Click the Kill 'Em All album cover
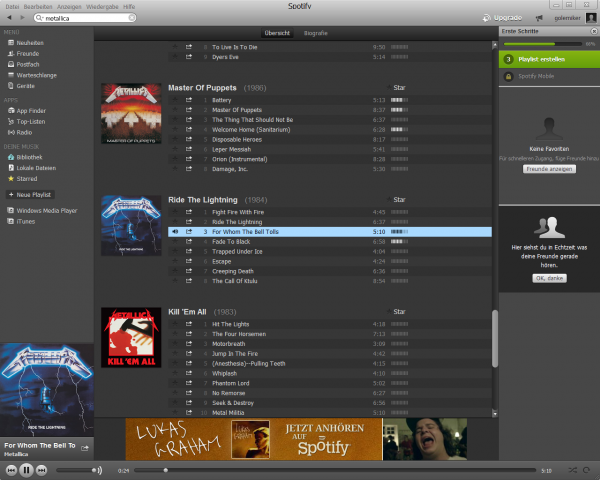 (x=131, y=337)
